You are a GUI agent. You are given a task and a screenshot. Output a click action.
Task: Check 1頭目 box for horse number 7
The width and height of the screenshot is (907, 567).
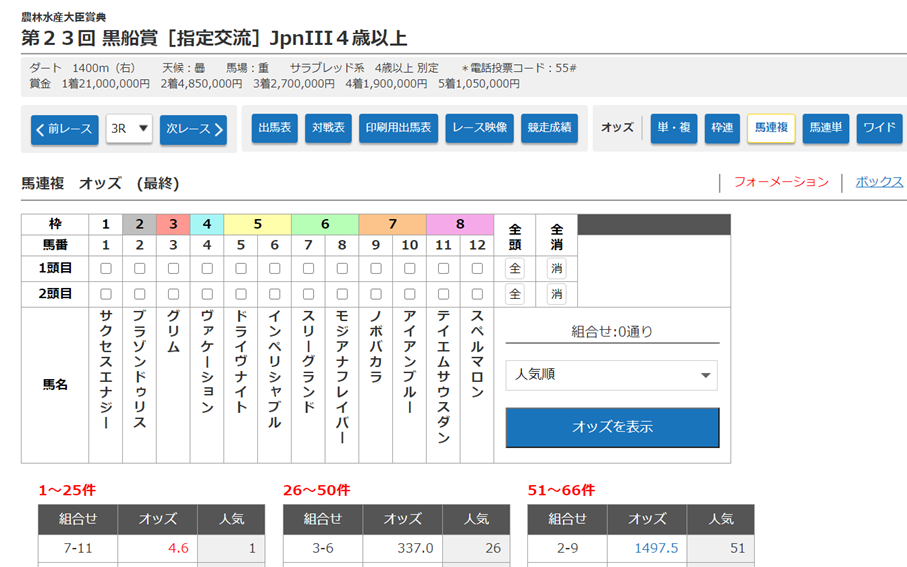click(x=308, y=268)
